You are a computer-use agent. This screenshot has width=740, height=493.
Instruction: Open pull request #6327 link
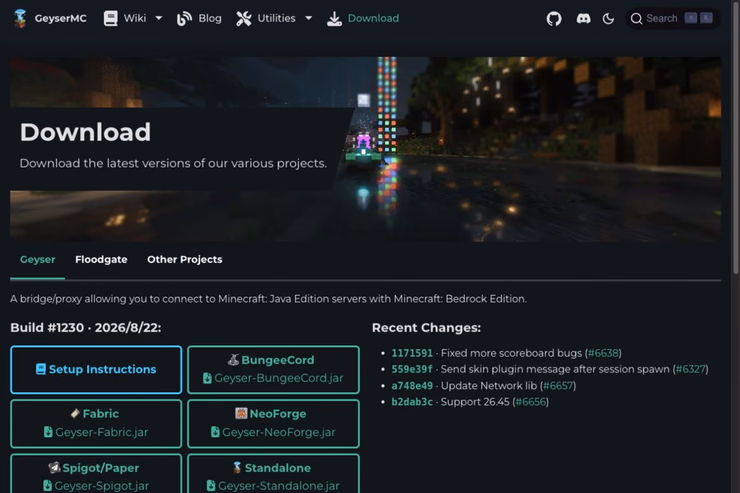690,369
